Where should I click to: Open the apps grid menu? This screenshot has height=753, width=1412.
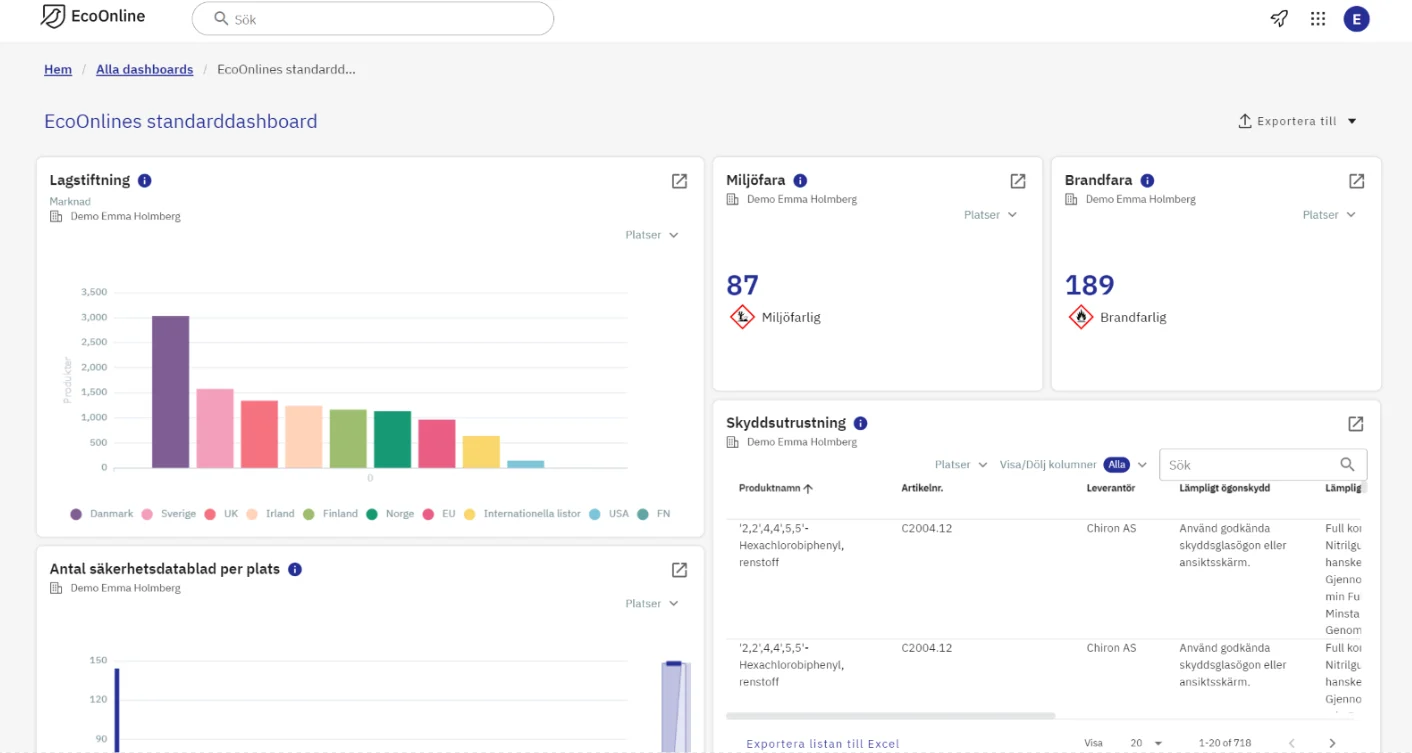pos(1318,18)
